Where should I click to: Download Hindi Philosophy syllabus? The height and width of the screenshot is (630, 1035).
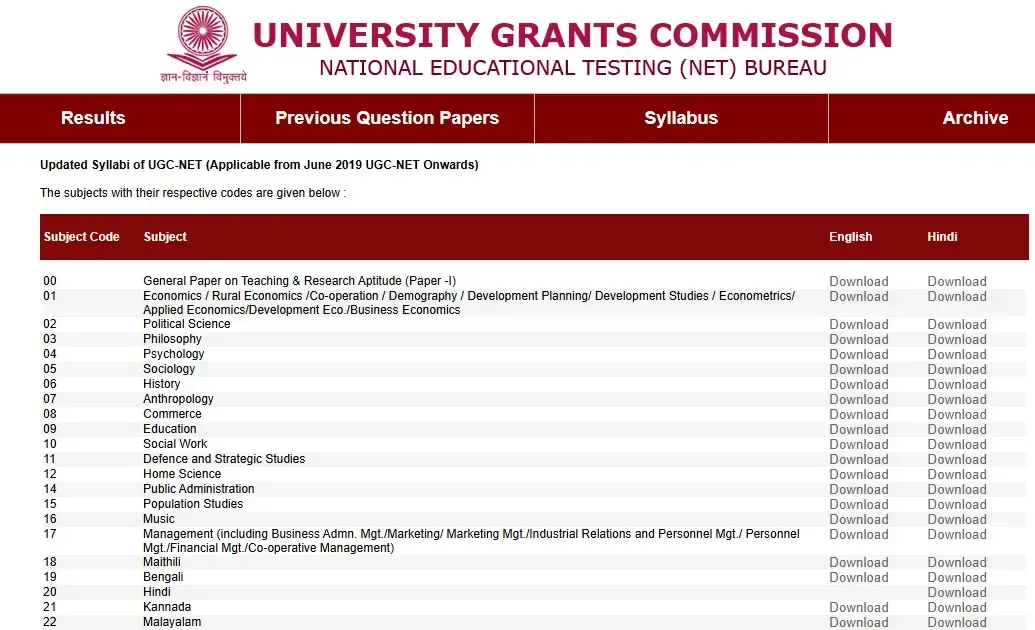click(957, 339)
